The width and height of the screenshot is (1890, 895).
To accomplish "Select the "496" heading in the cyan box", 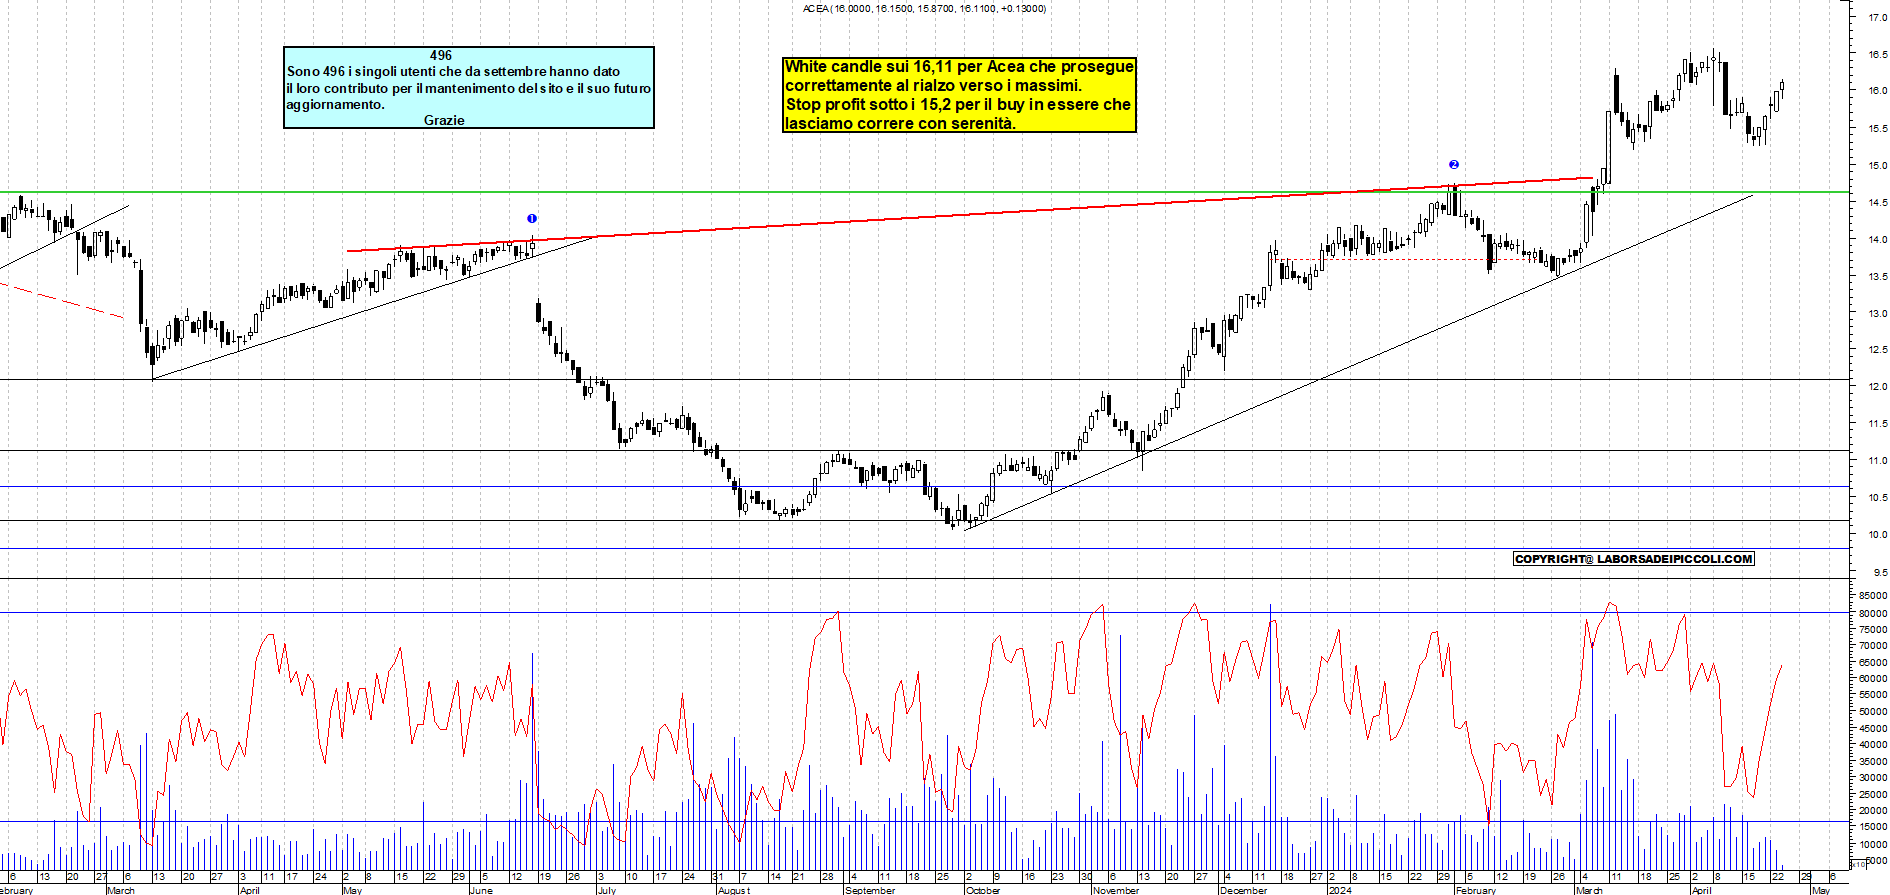I will (x=441, y=56).
